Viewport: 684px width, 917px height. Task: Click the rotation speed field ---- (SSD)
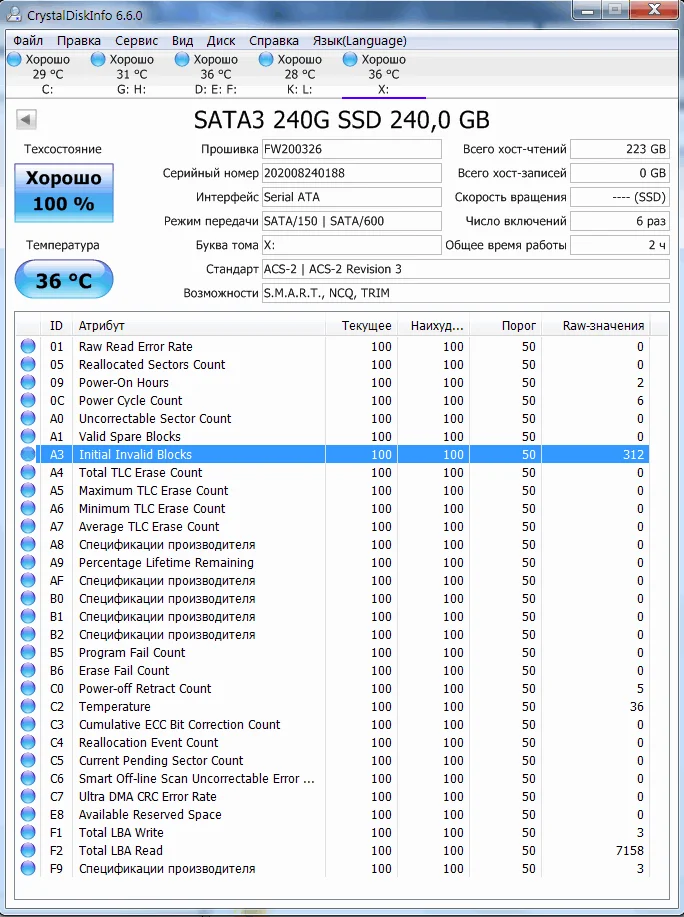(620, 197)
